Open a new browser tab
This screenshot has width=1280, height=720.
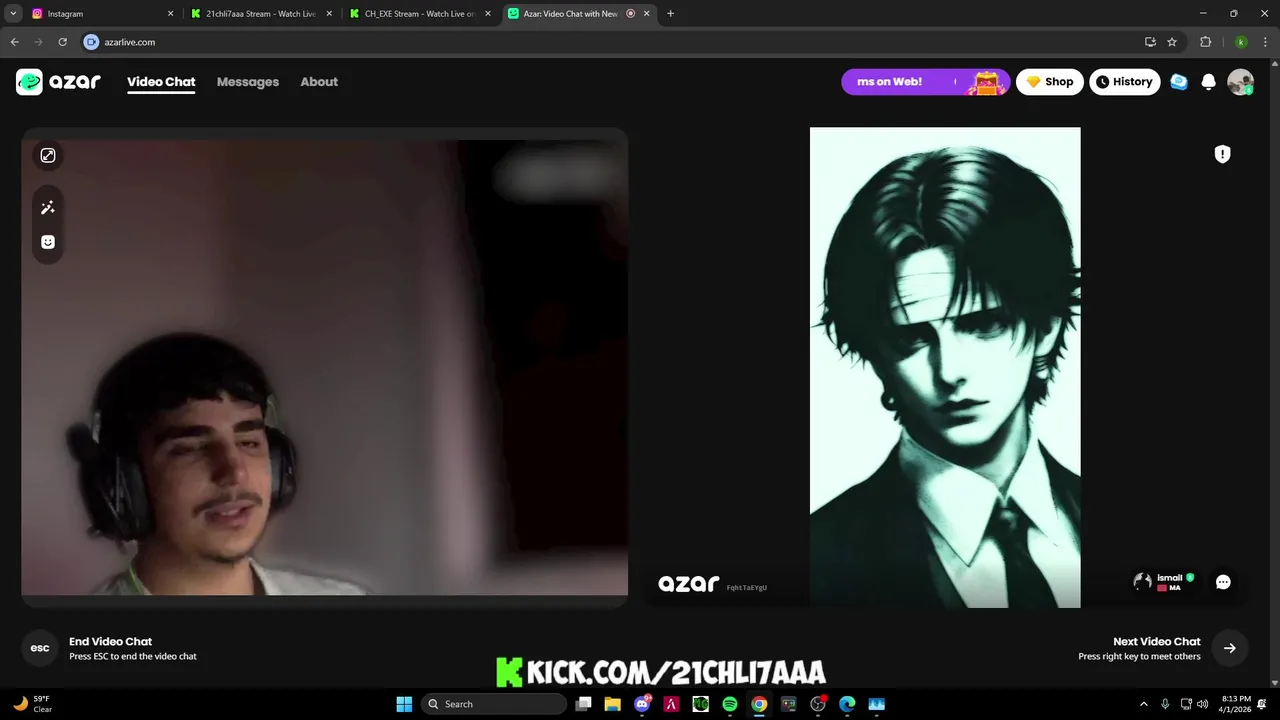pyautogui.click(x=670, y=14)
